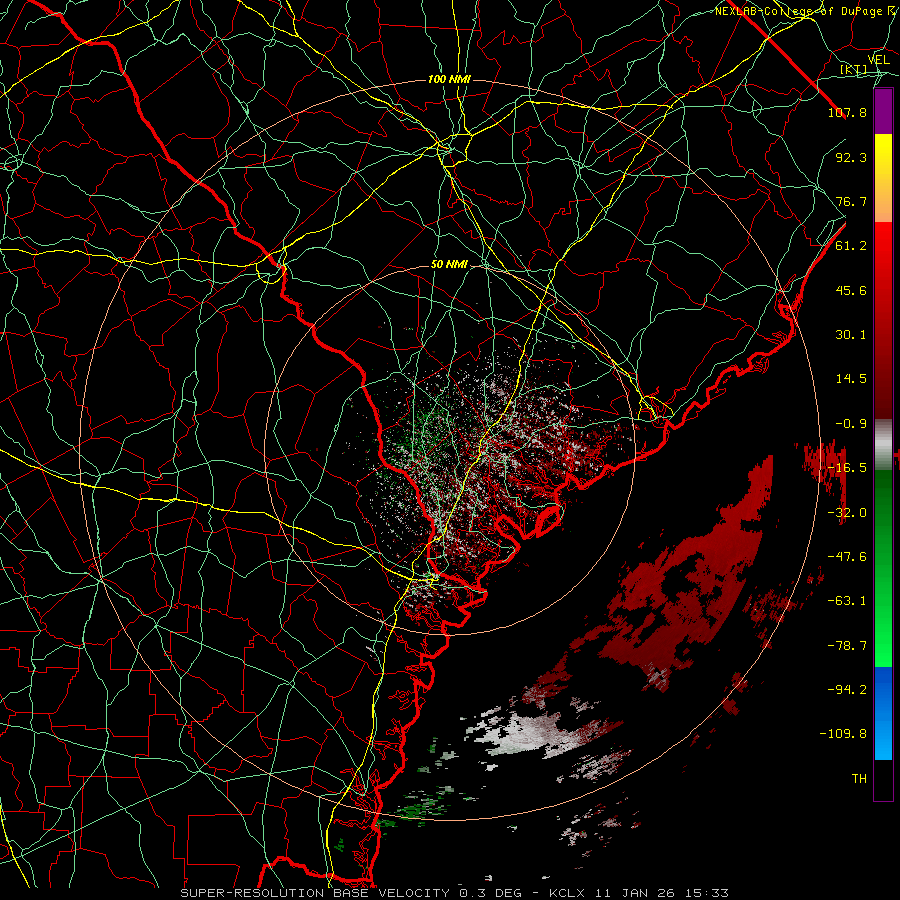Click the -94.2 velocity scale value
Screen dimensions: 900x900
(x=847, y=689)
